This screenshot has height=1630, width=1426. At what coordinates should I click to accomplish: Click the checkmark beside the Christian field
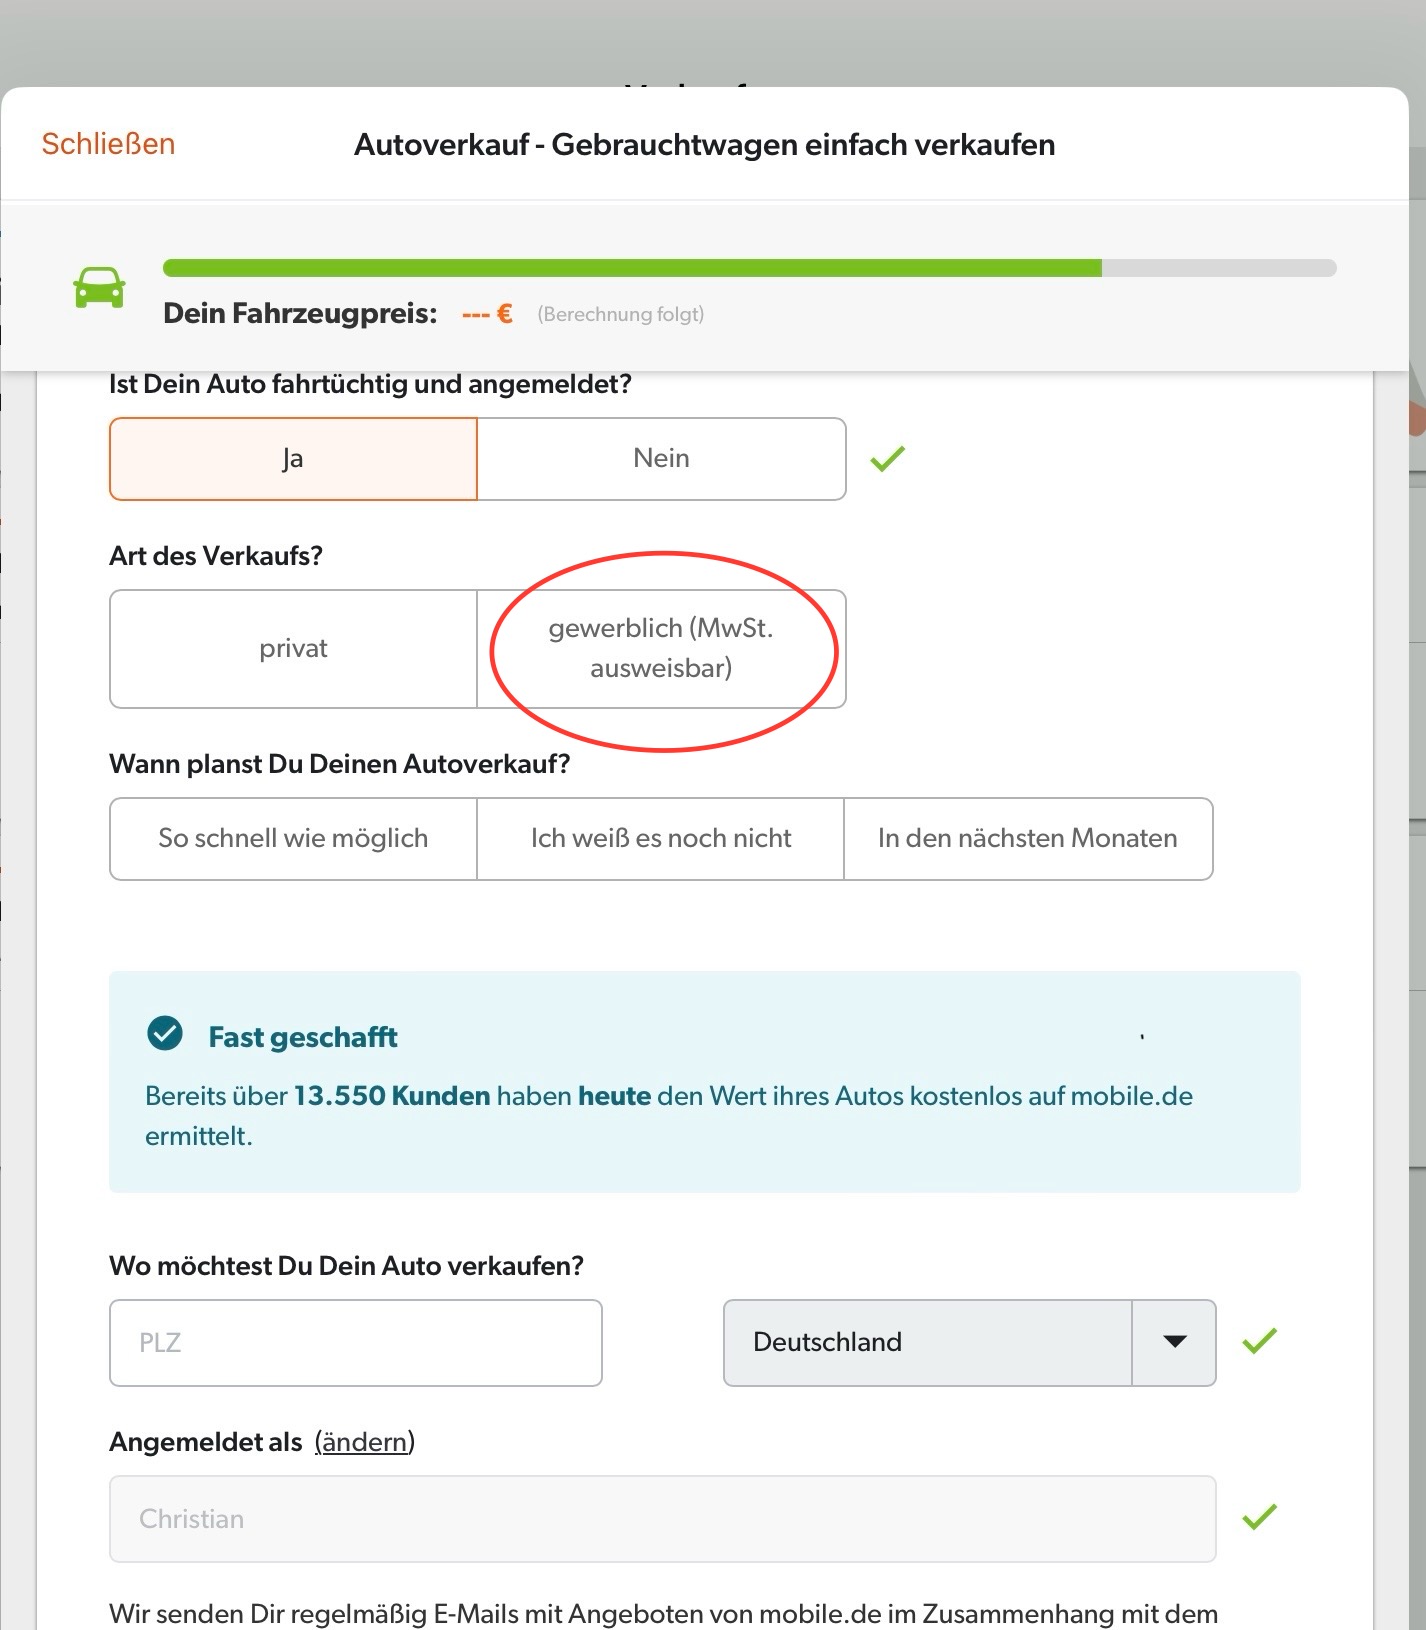pyautogui.click(x=1259, y=1517)
